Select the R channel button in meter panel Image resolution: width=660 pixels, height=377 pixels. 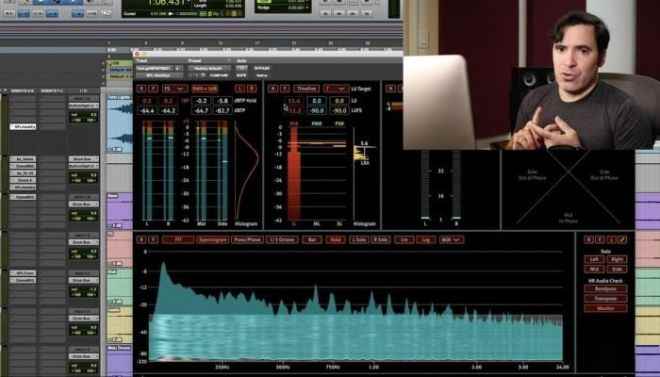coord(252,89)
